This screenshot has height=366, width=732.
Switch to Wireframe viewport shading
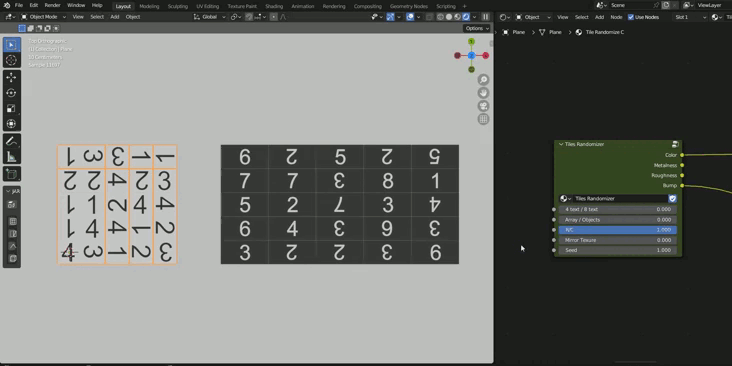pos(440,17)
